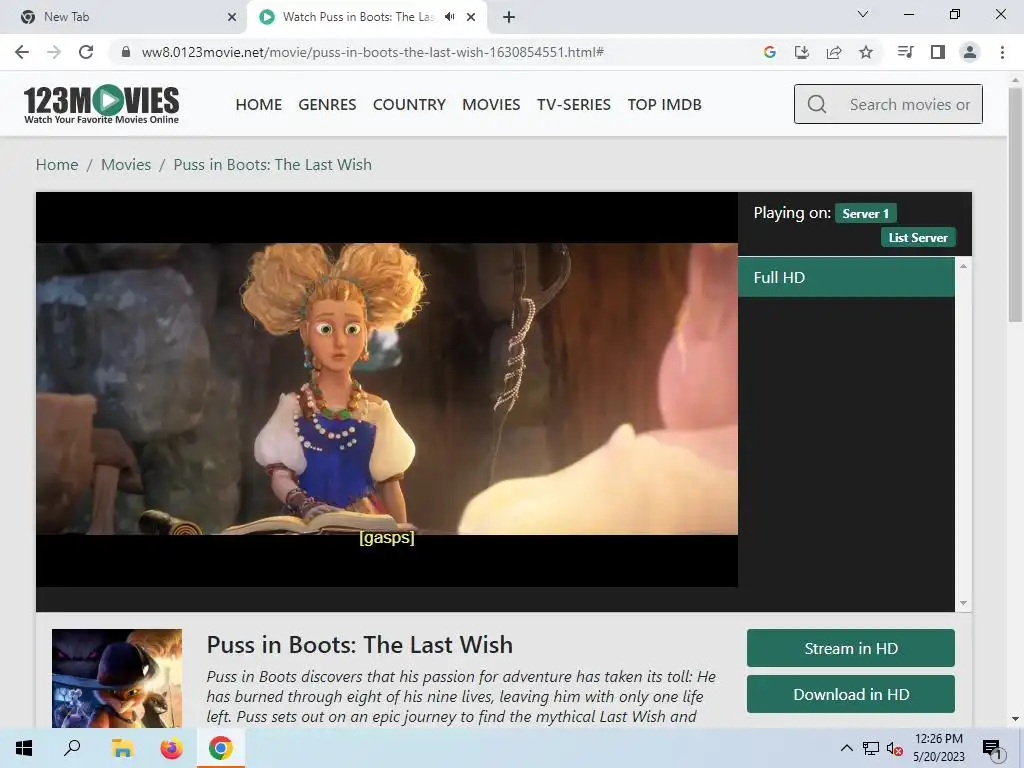Open the Chrome three-dot menu

pos(1002,52)
